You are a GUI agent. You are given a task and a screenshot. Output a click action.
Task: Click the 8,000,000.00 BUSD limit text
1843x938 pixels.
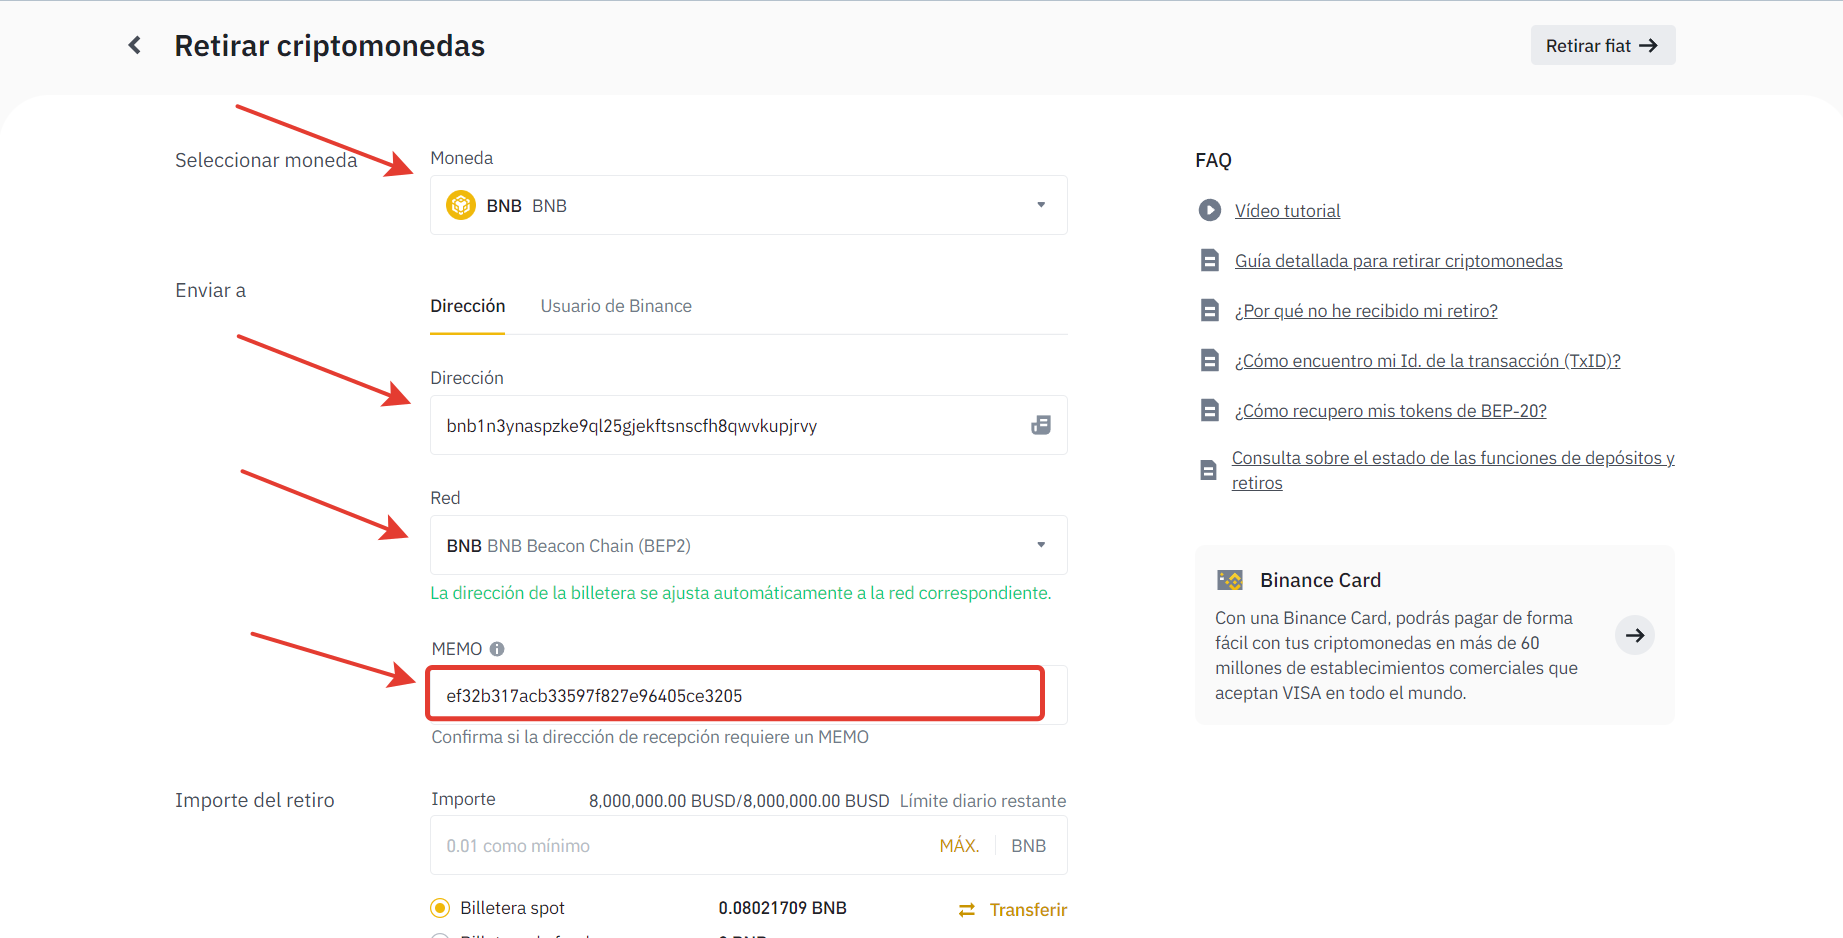[x=739, y=801]
